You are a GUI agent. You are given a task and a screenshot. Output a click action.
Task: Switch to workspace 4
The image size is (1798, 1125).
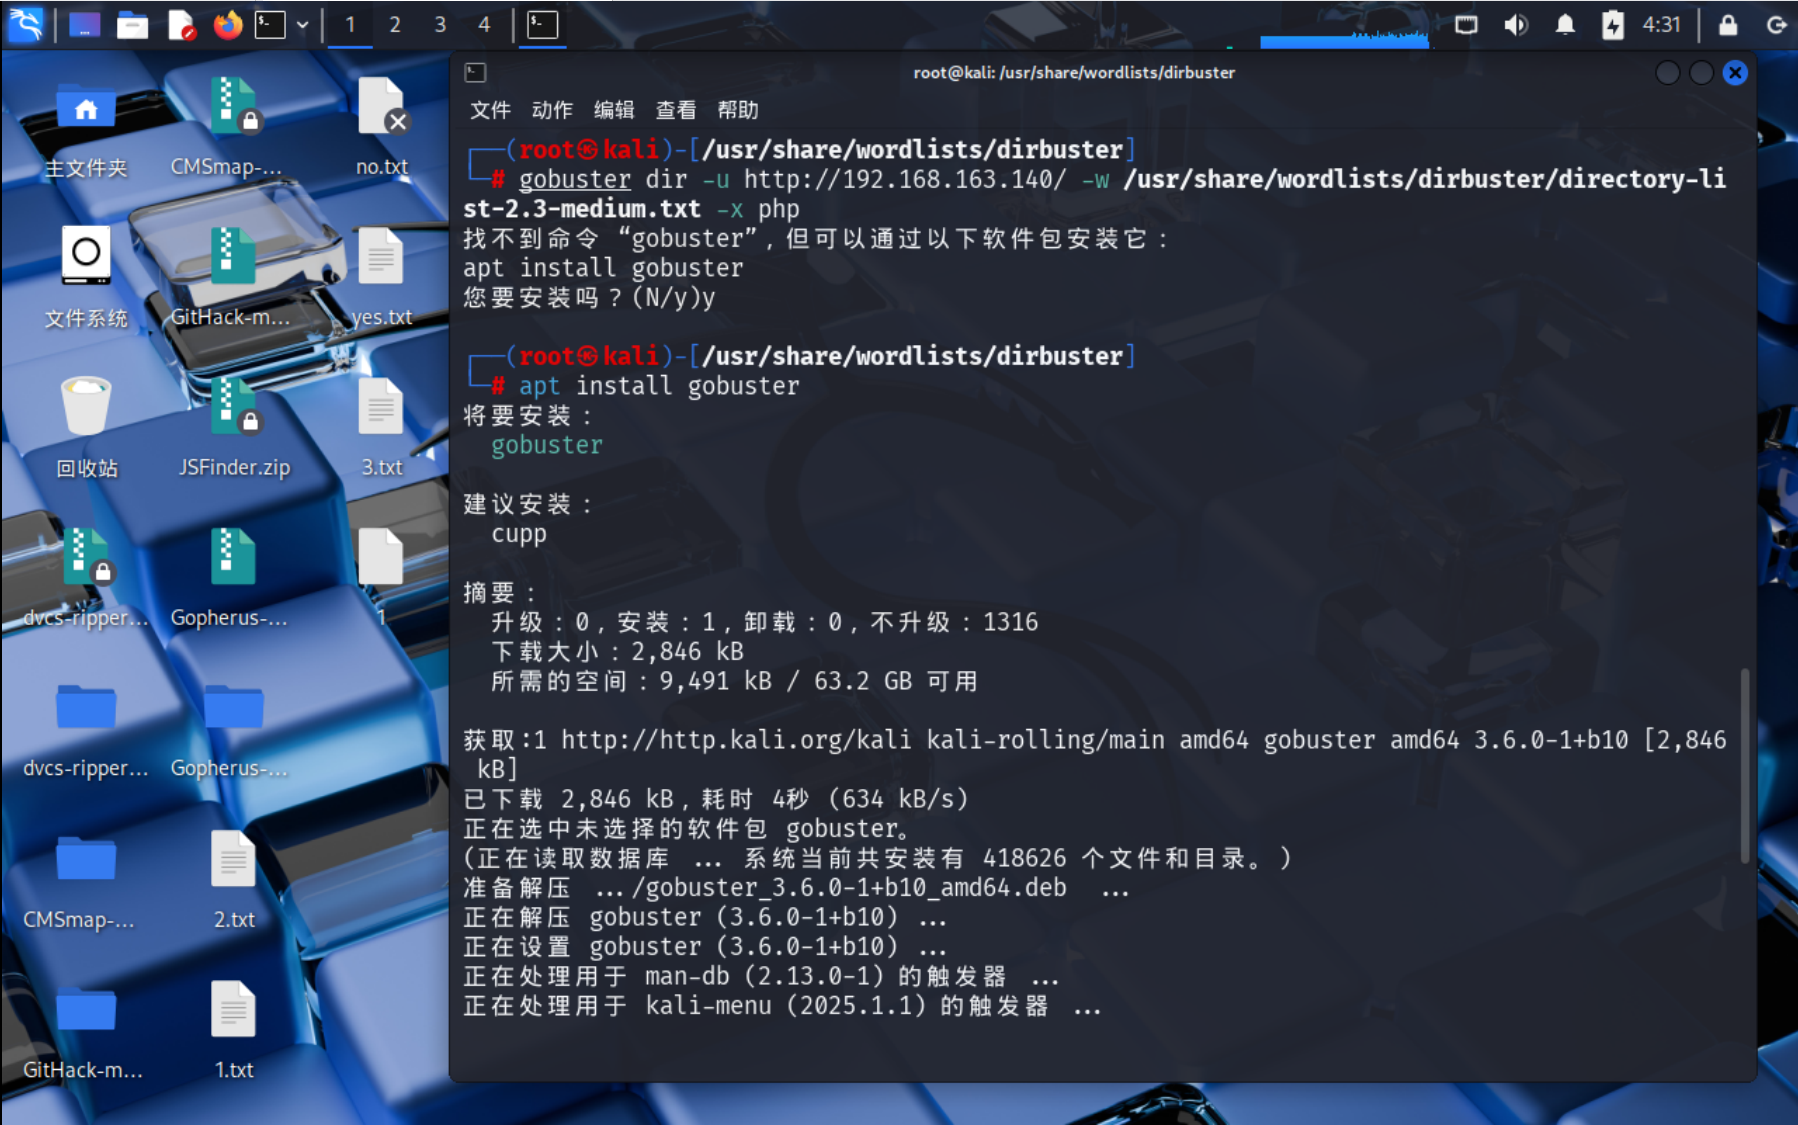pos(484,25)
